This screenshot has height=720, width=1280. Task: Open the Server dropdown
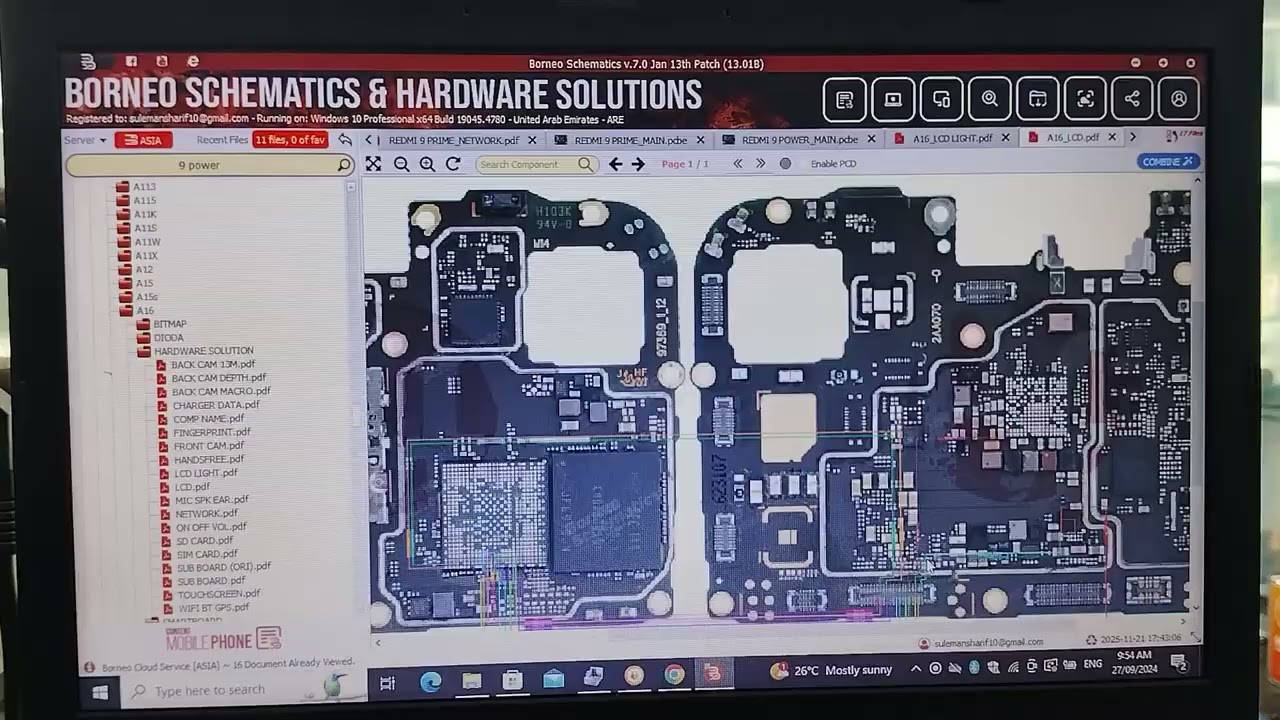[x=86, y=140]
